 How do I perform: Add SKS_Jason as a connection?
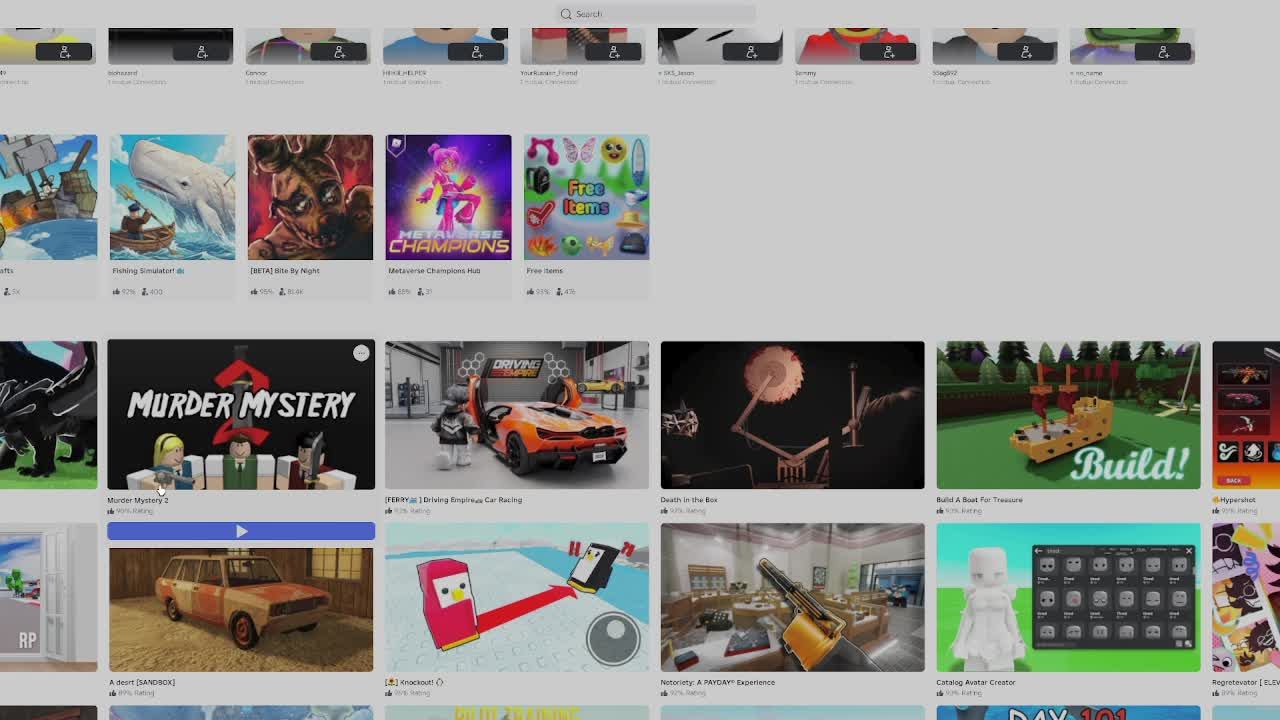point(751,52)
